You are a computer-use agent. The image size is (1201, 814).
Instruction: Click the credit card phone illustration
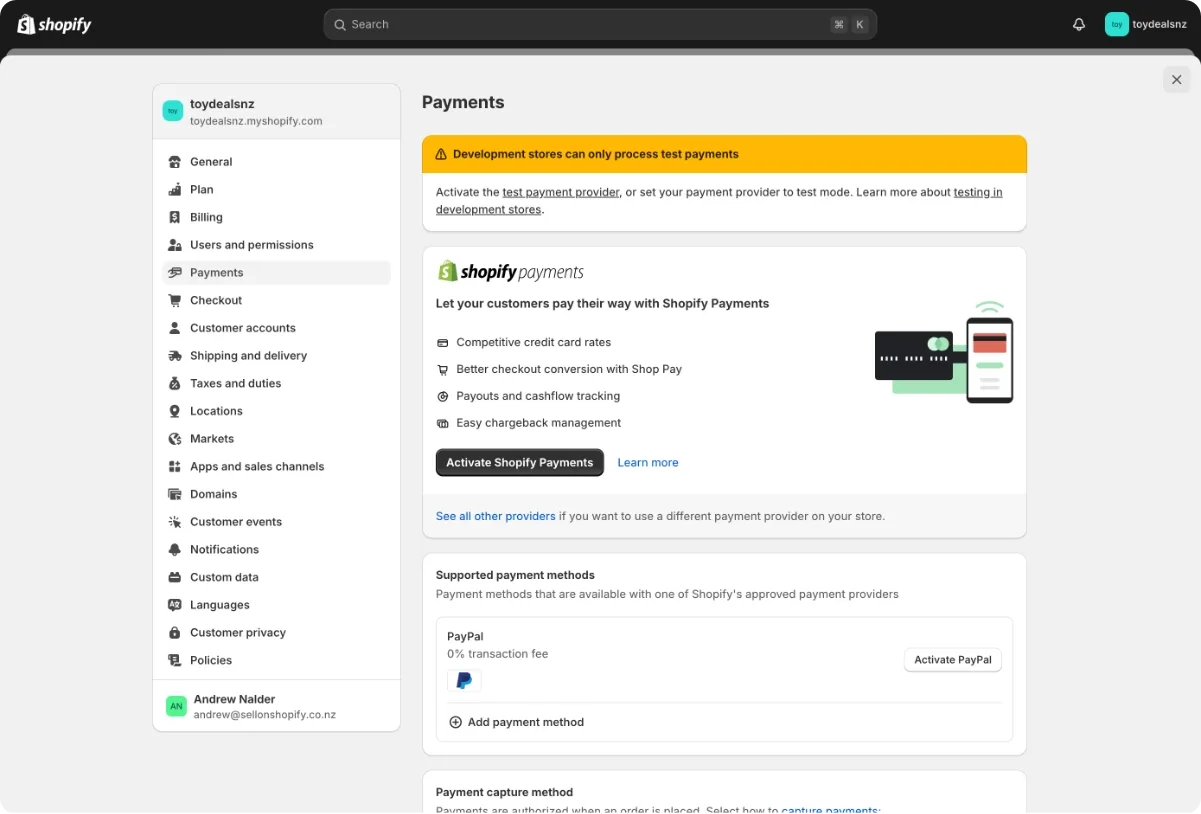[944, 353]
